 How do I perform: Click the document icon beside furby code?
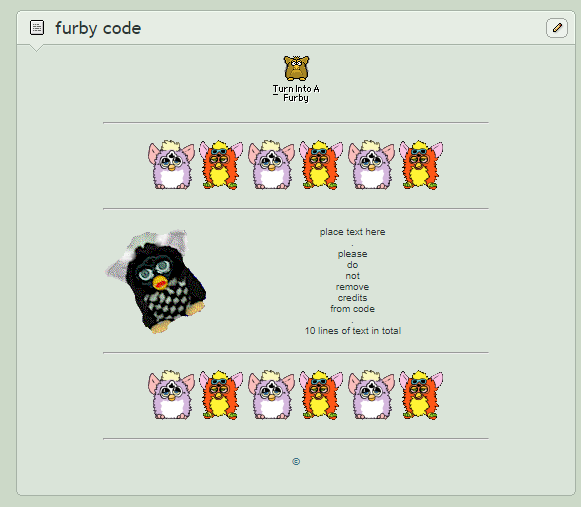point(37,28)
